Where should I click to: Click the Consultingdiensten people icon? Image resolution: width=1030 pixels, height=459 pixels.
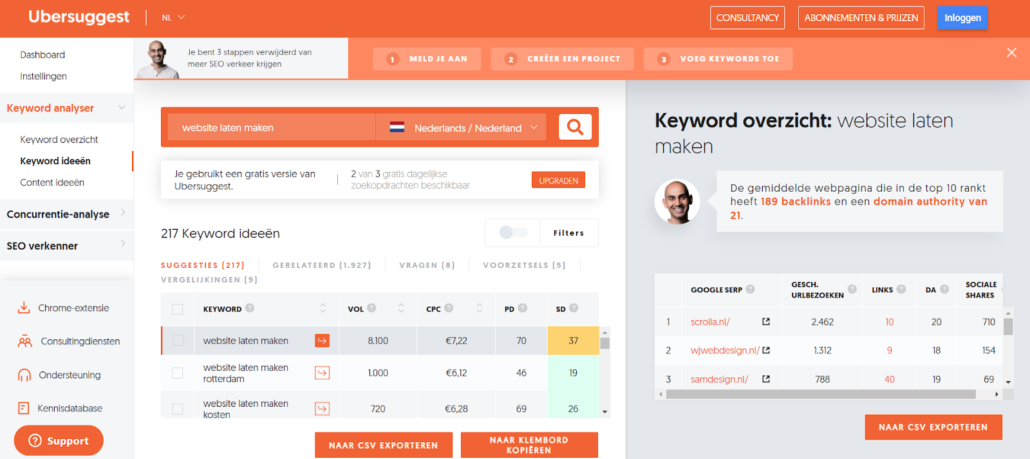[24, 341]
